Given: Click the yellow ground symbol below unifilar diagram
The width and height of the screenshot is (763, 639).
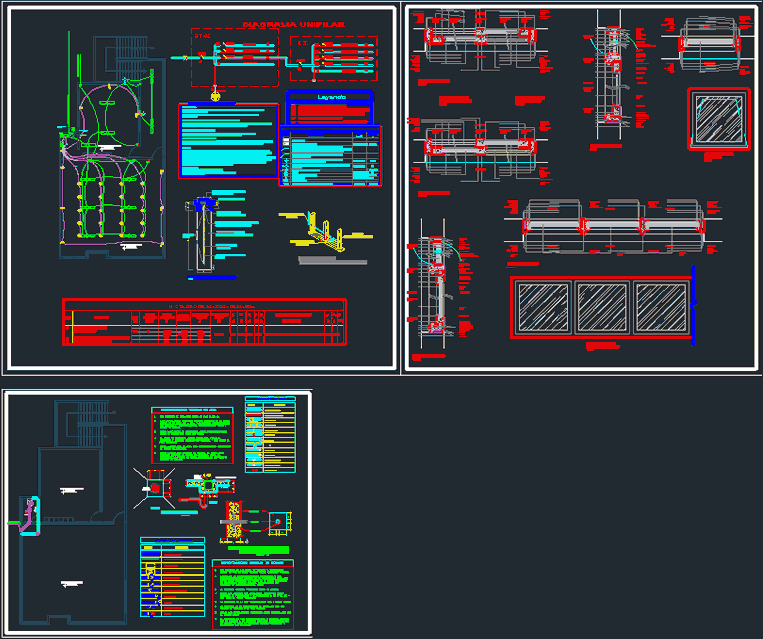Looking at the screenshot, I should (216, 97).
